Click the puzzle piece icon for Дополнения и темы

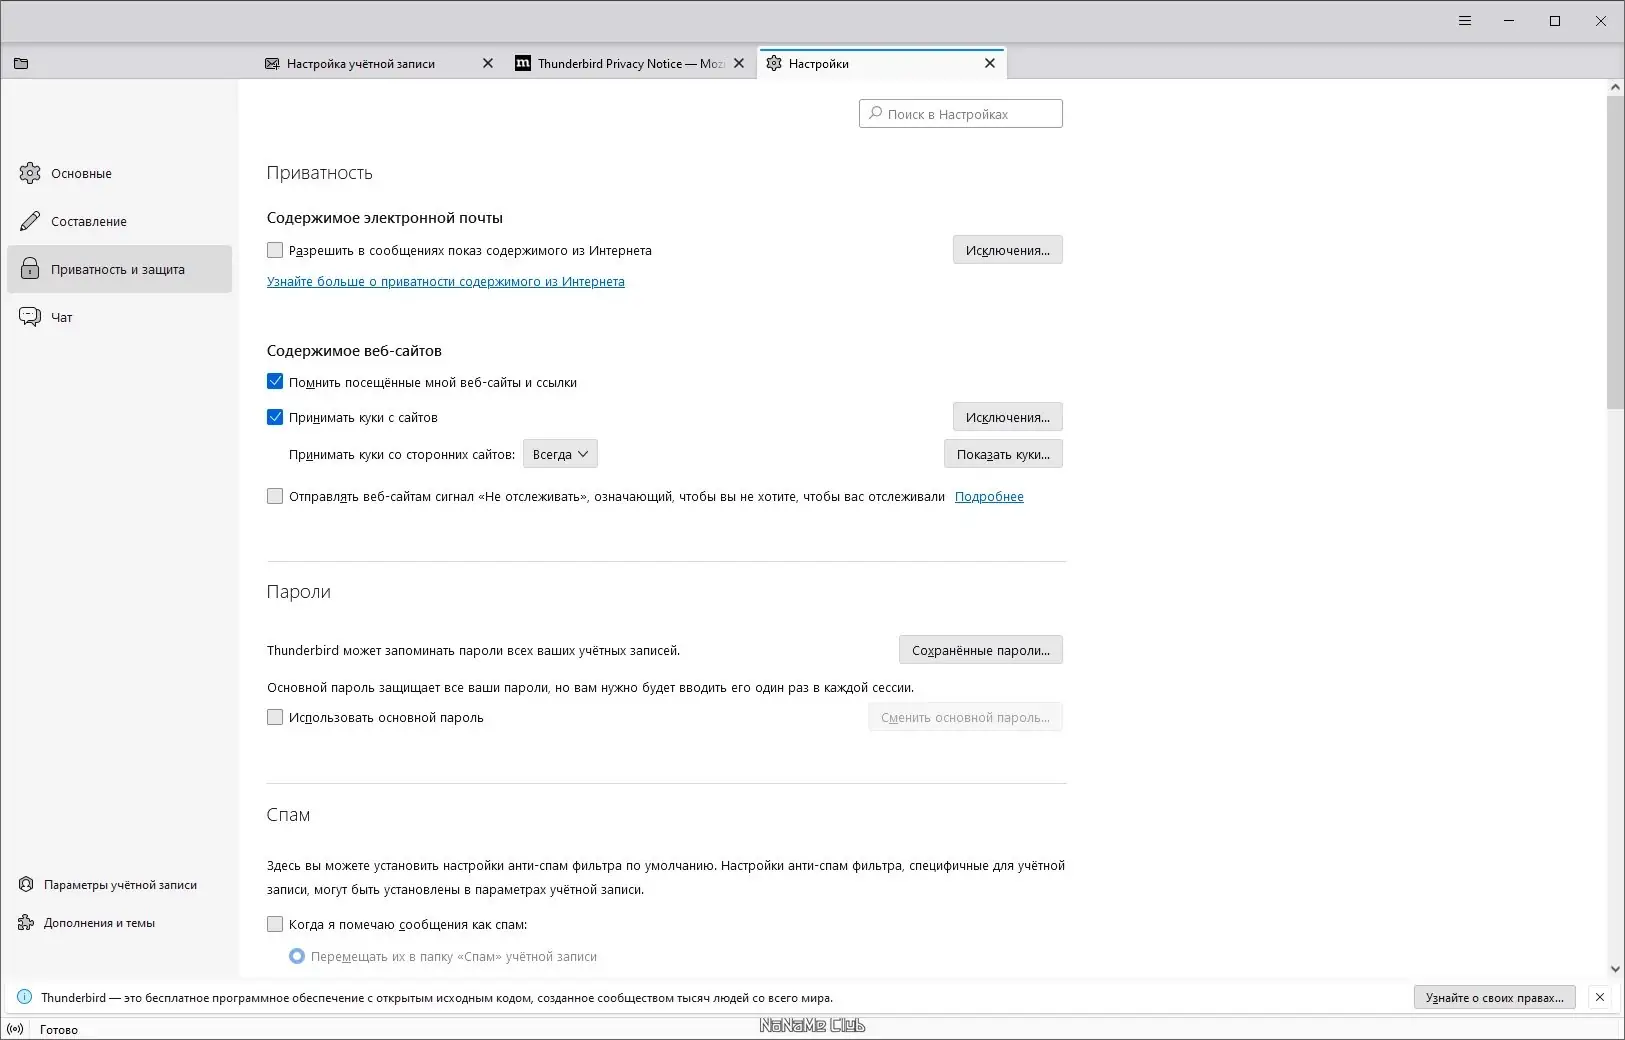point(26,923)
